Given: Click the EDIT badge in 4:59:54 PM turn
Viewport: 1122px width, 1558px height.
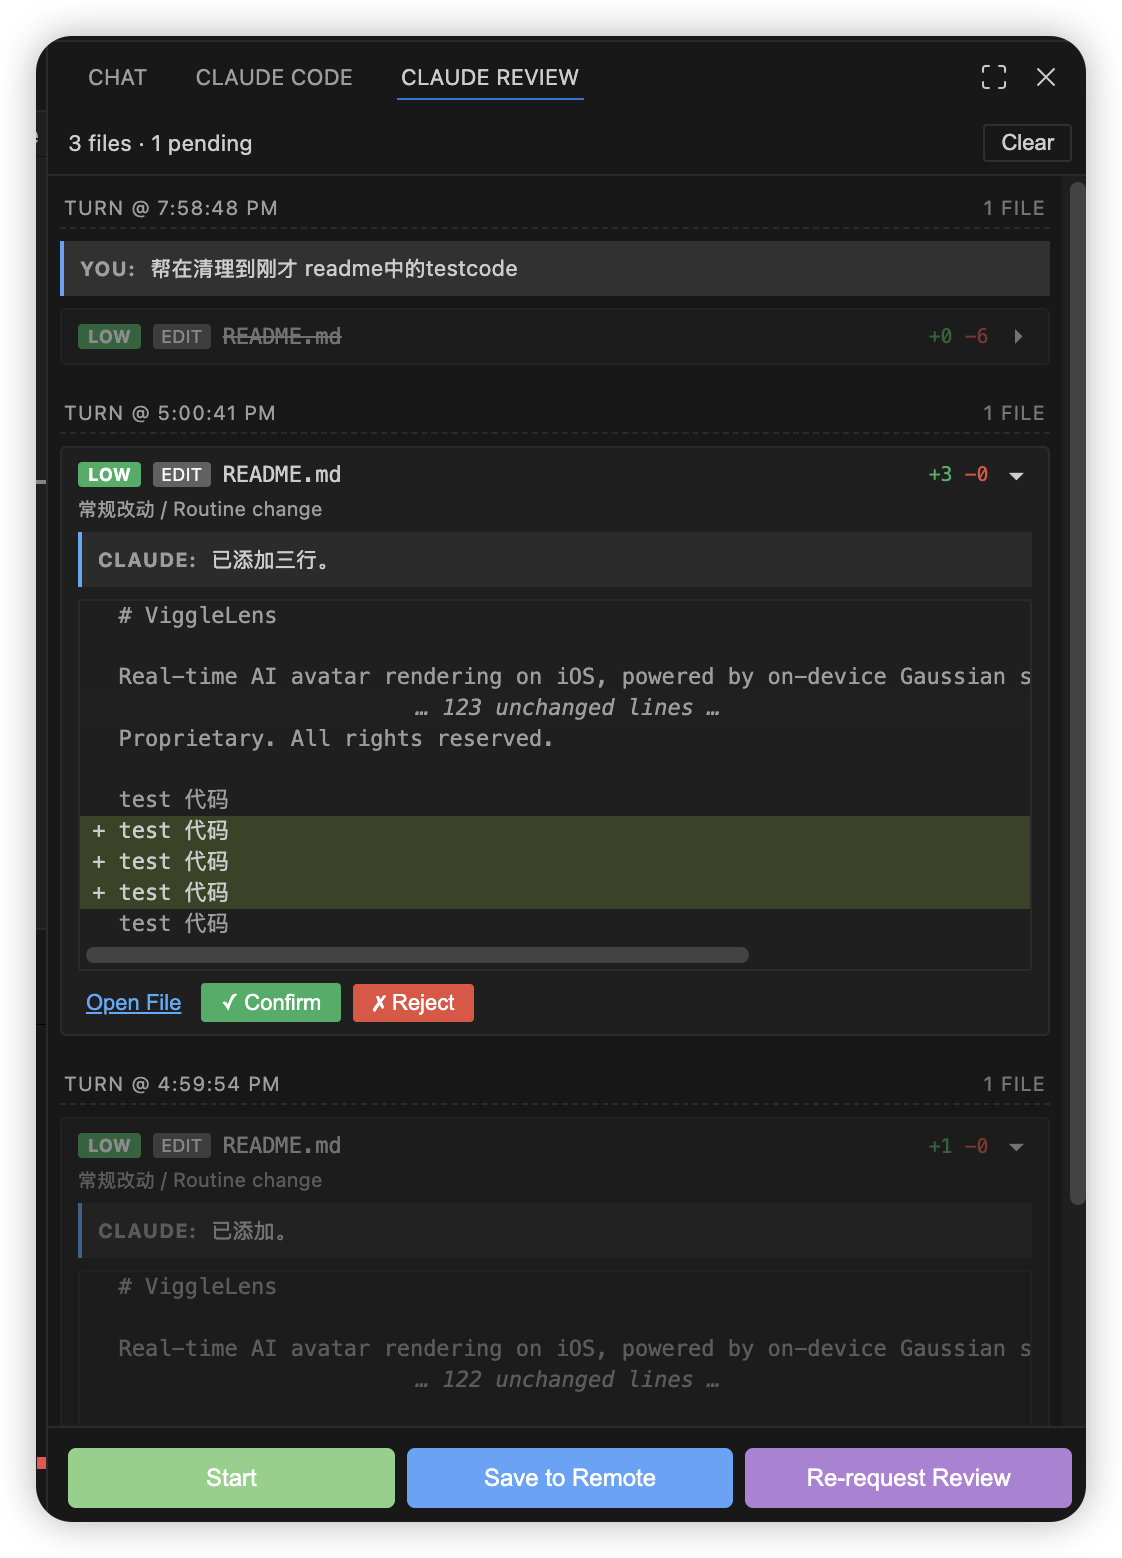Looking at the screenshot, I should pos(182,1146).
